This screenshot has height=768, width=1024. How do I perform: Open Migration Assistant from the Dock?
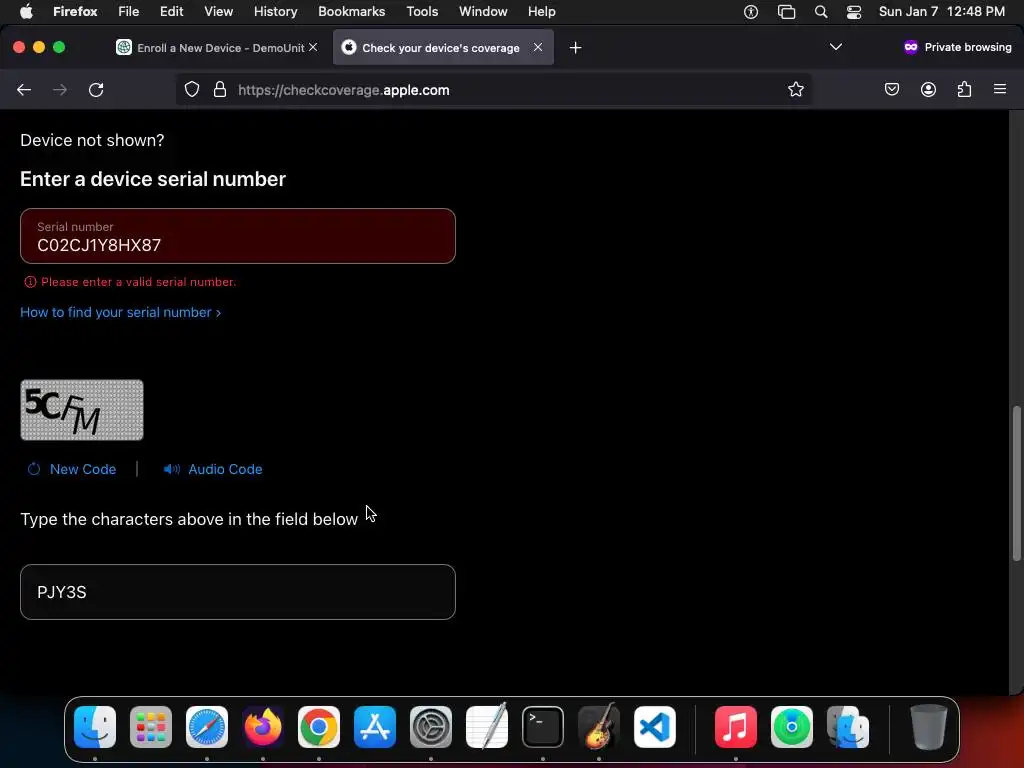848,727
